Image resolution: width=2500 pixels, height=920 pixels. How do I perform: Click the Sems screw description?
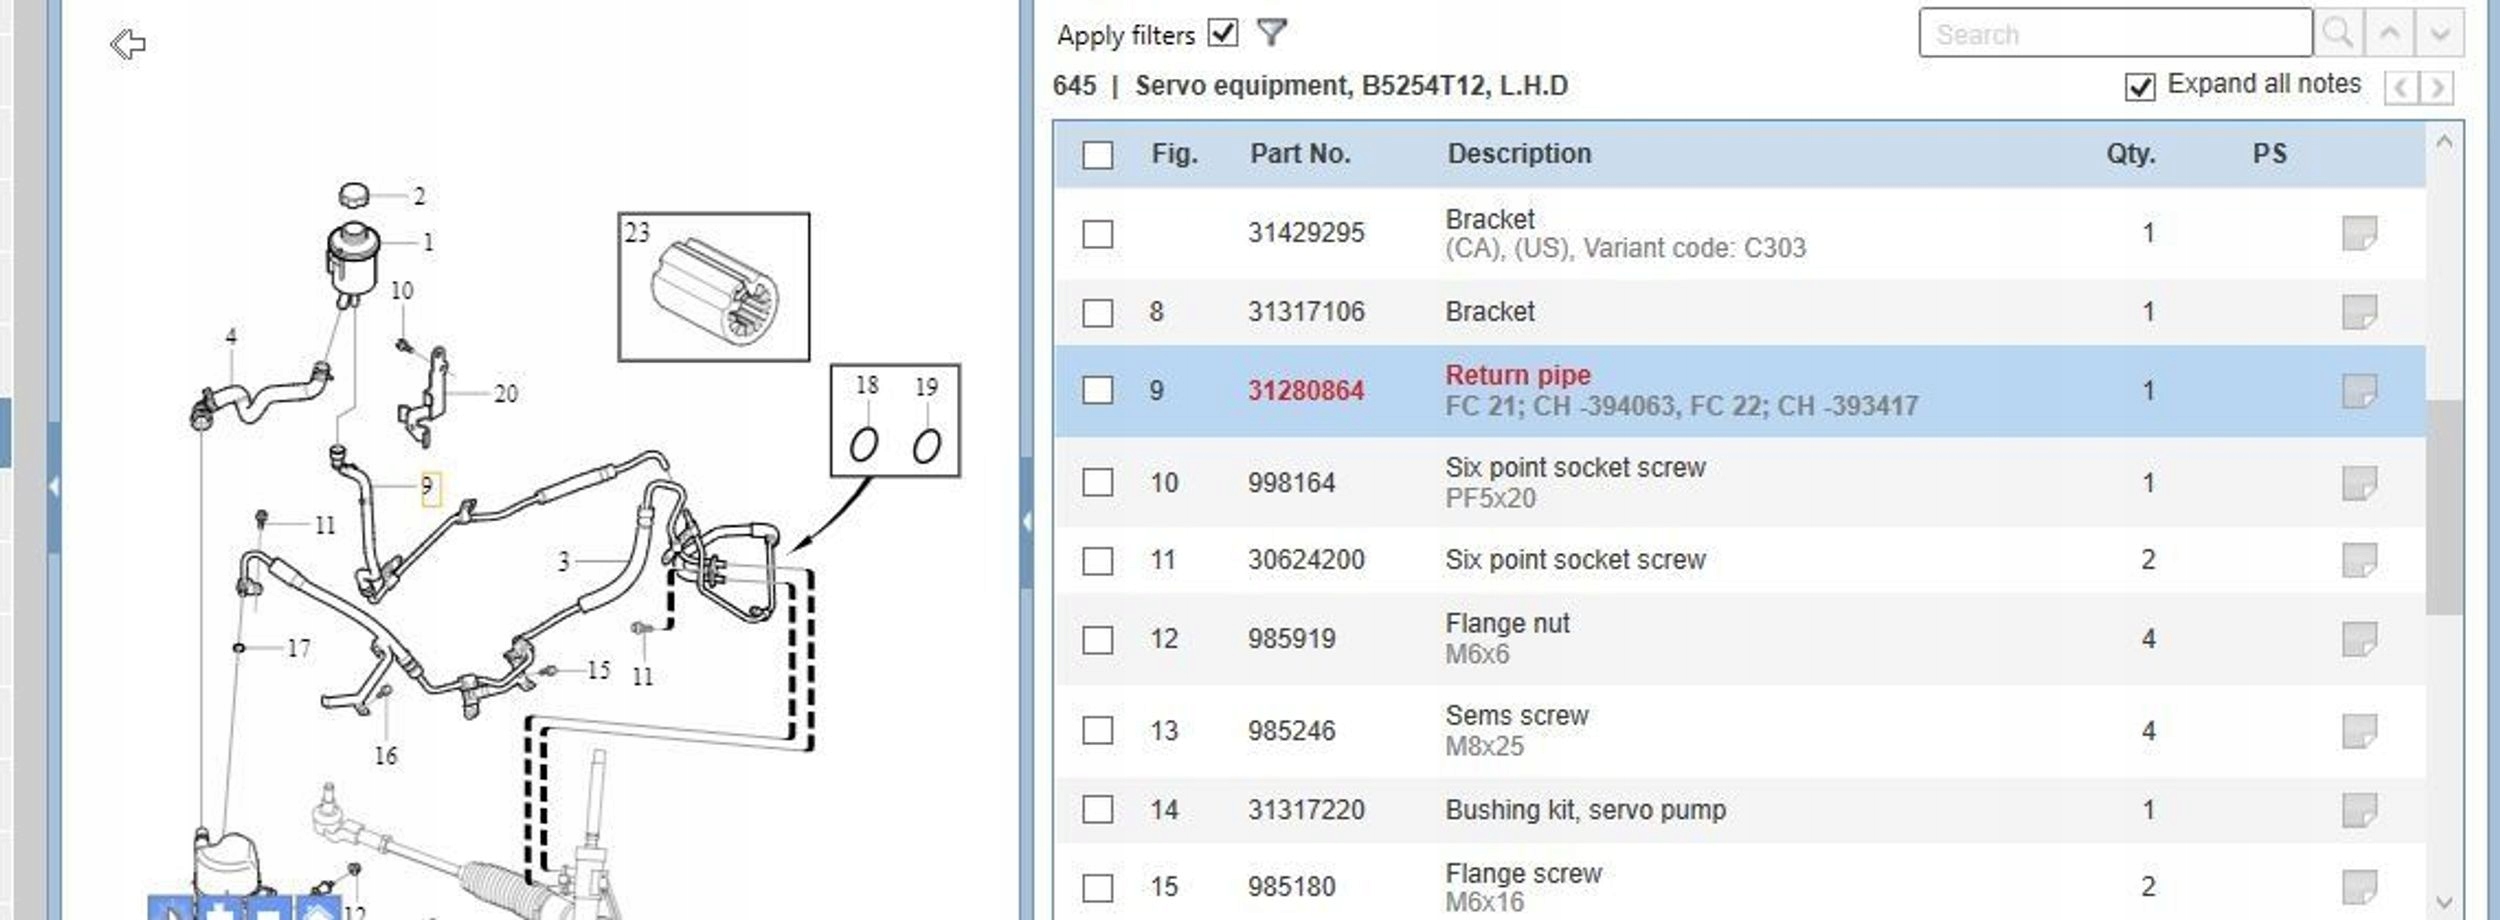(1516, 716)
